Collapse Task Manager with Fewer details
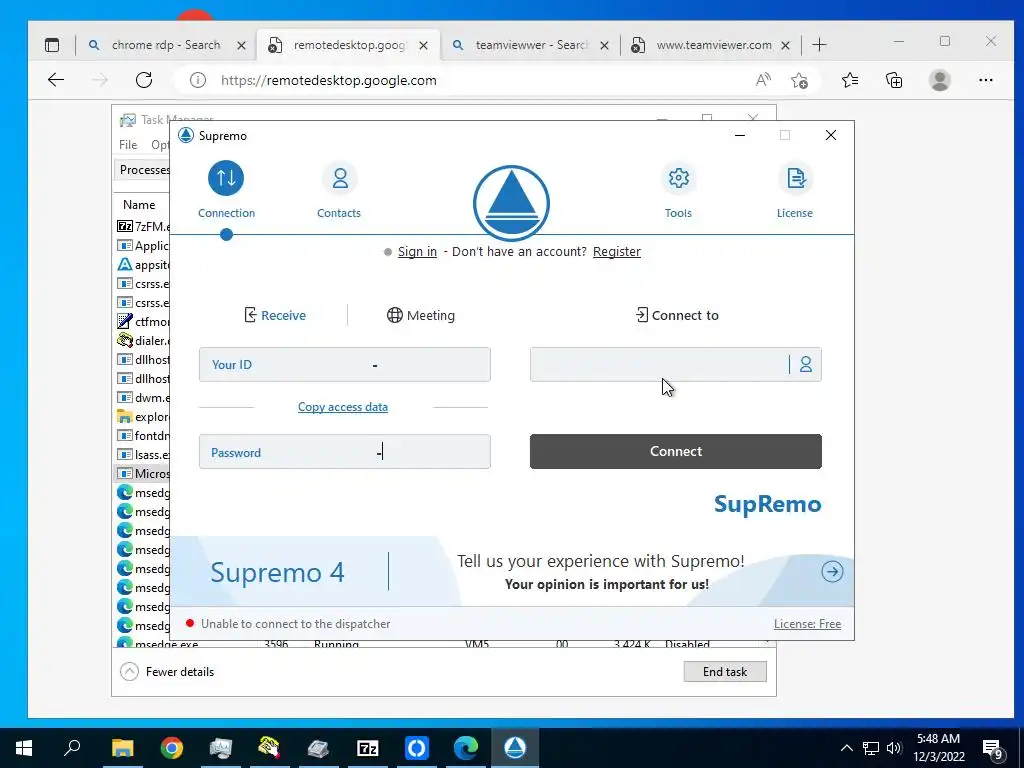This screenshot has width=1024, height=768. pos(167,671)
